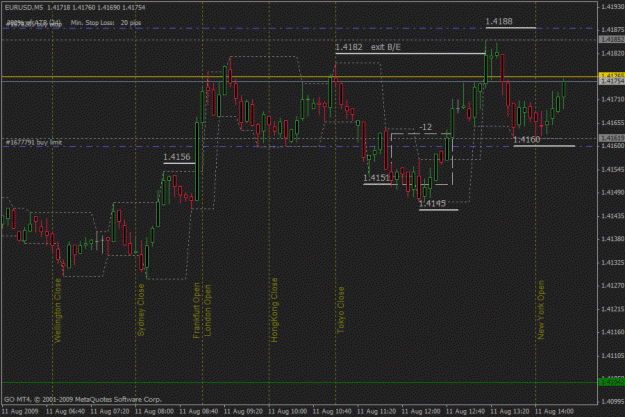The width and height of the screenshot is (625, 417).
Task: Click the Frankfurt Open session label
Action: click(x=197, y=311)
